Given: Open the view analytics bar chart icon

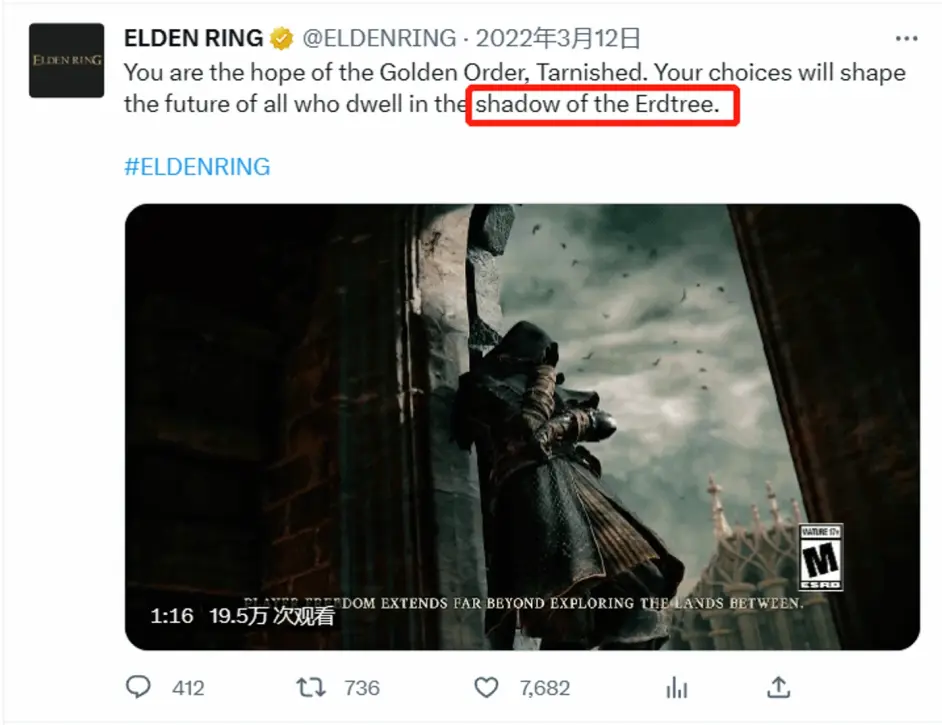Looking at the screenshot, I should (676, 687).
